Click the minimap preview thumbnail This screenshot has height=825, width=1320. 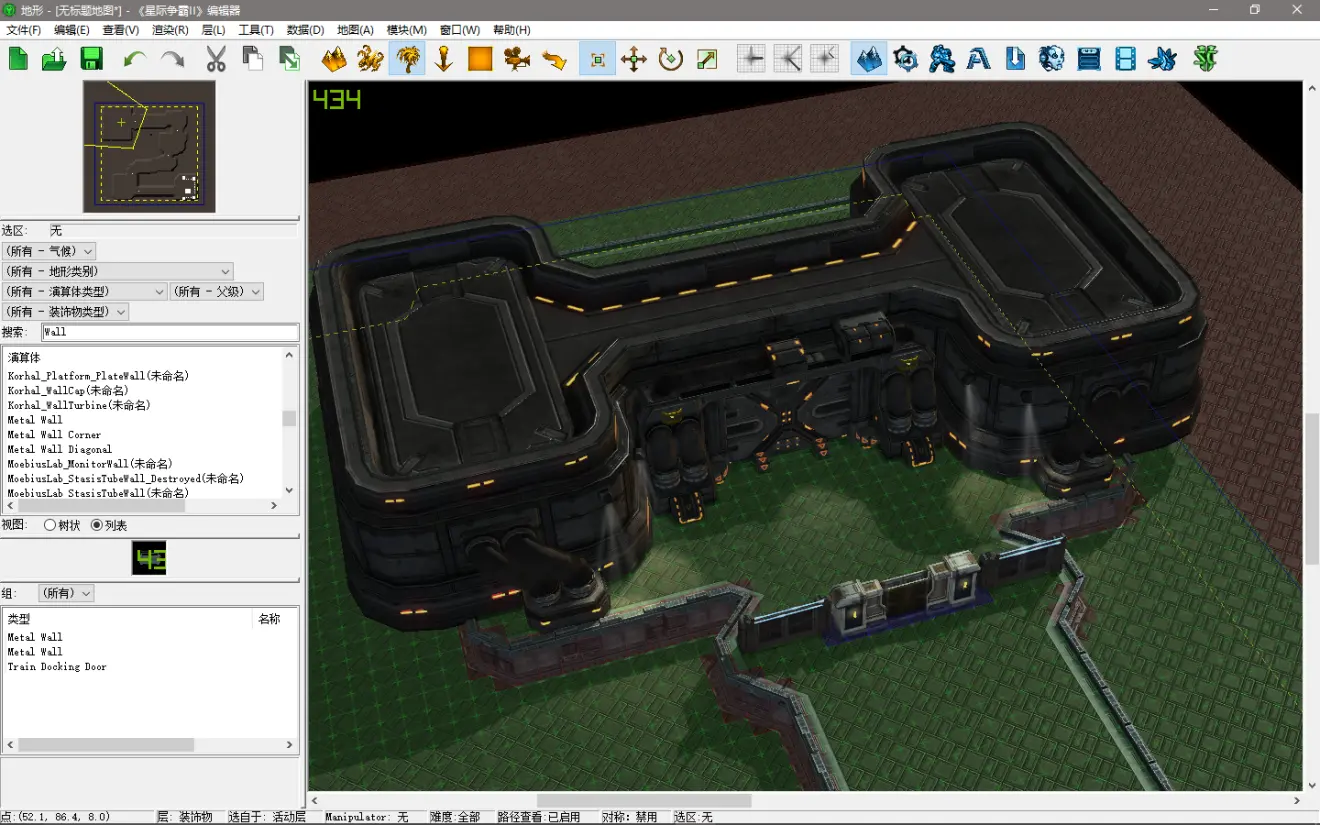(x=149, y=146)
